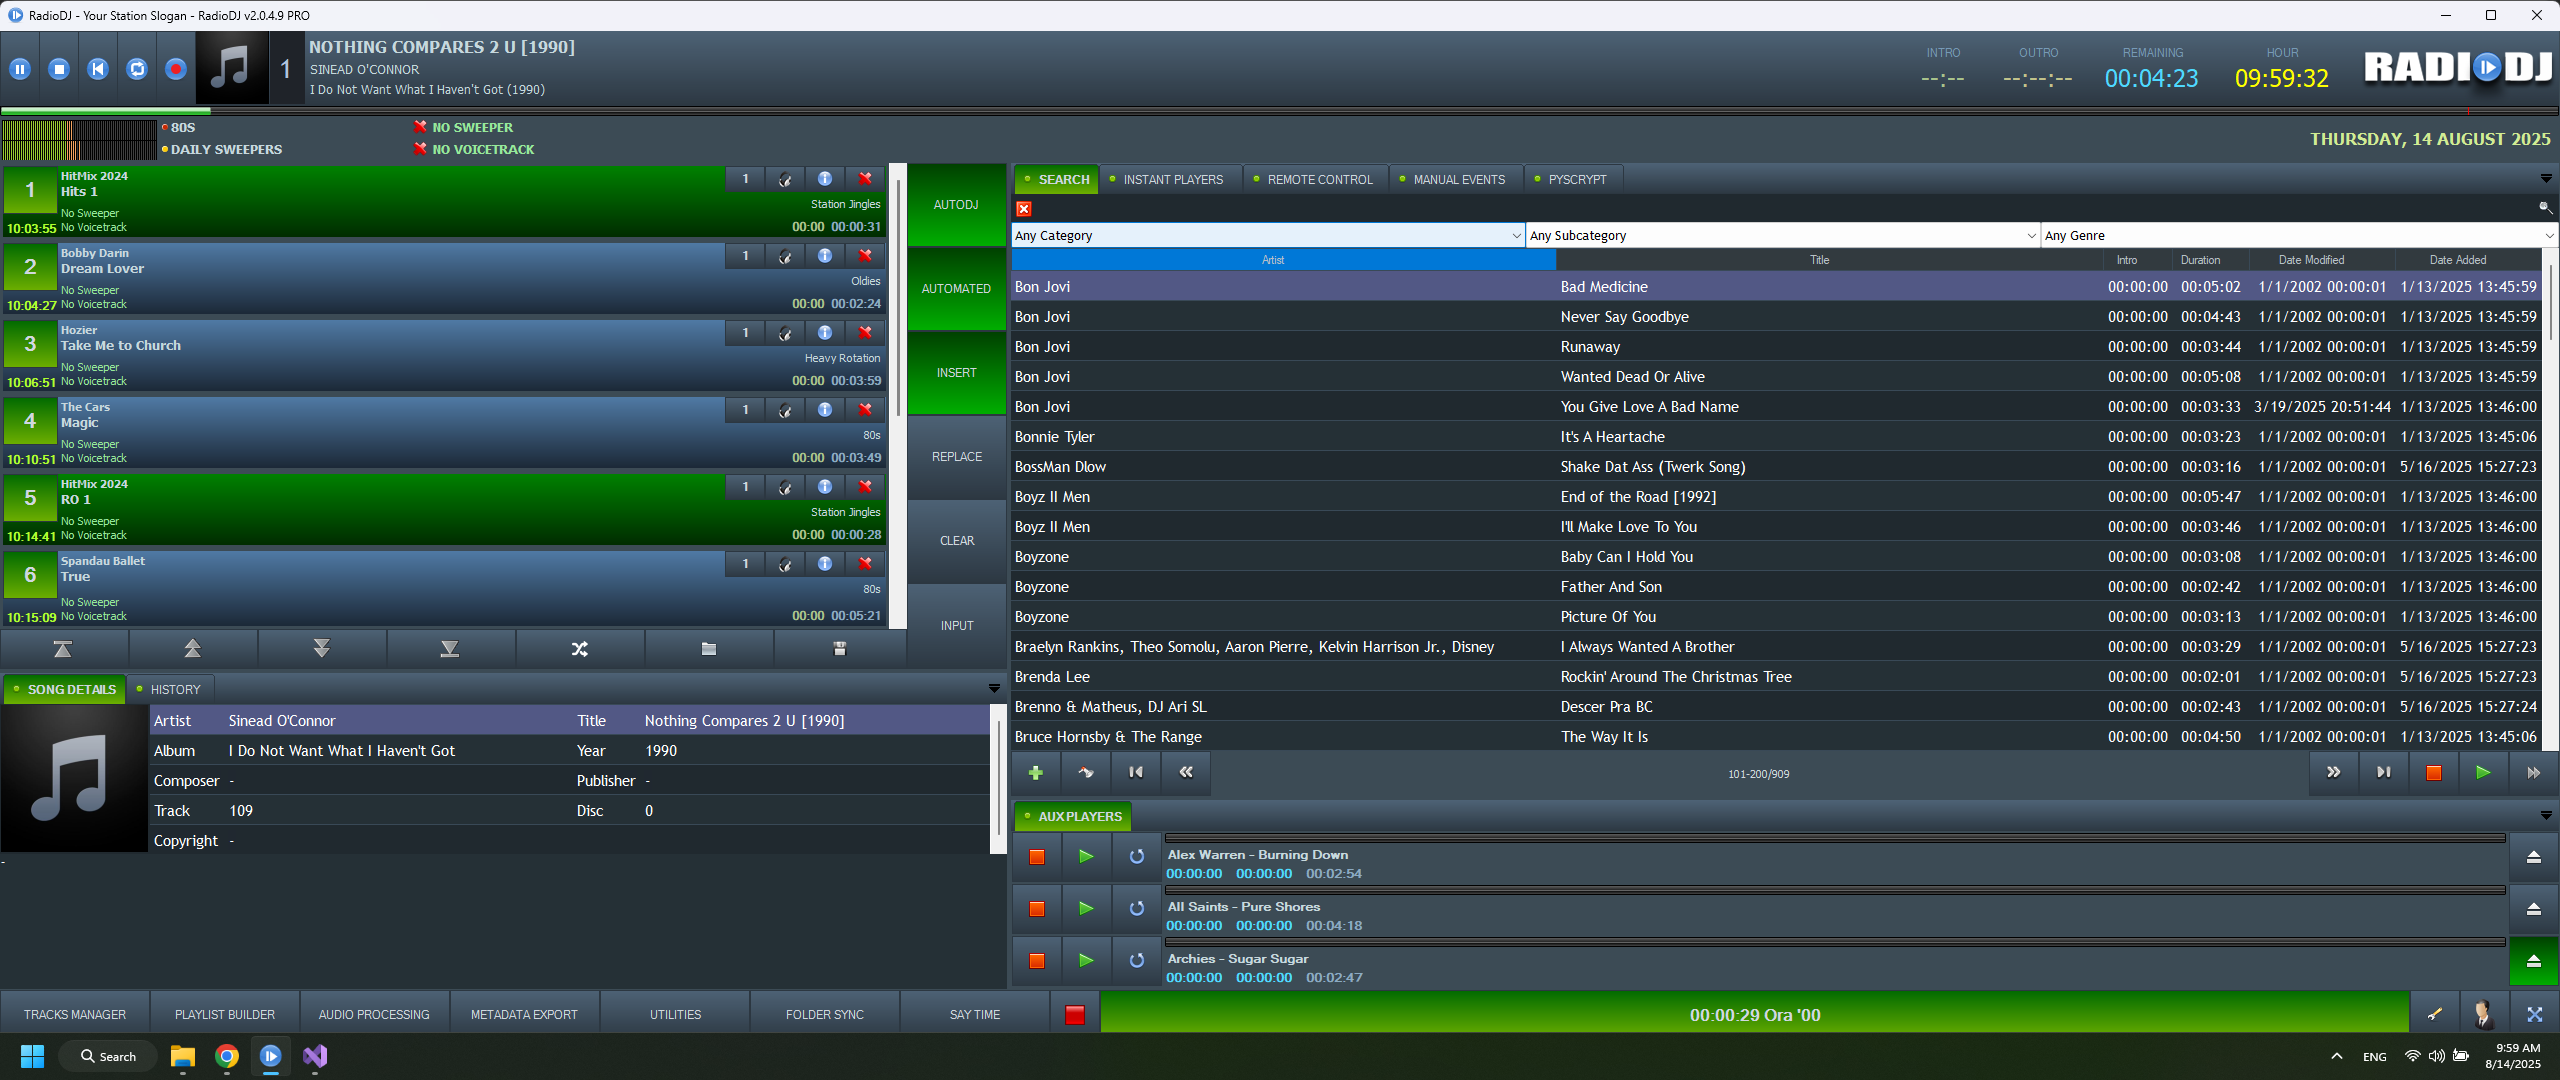The width and height of the screenshot is (2560, 1080).
Task: Toggle AUTOMATED mode
Action: (x=956, y=288)
